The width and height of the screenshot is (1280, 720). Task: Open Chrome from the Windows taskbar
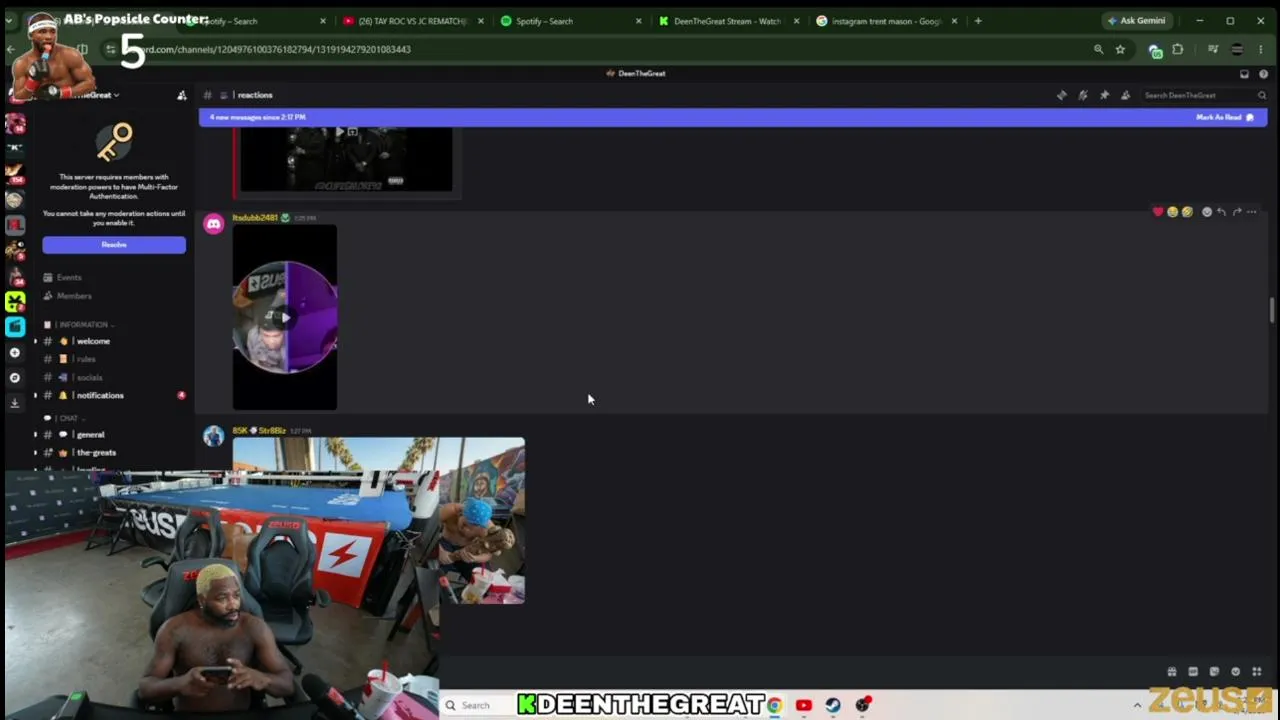[774, 705]
